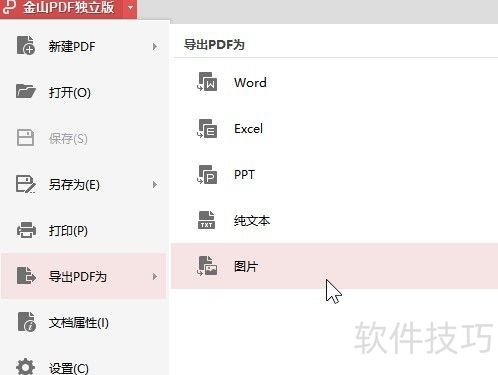Image resolution: width=498 pixels, height=375 pixels.
Task: Click the Word export icon
Action: pyautogui.click(x=207, y=82)
